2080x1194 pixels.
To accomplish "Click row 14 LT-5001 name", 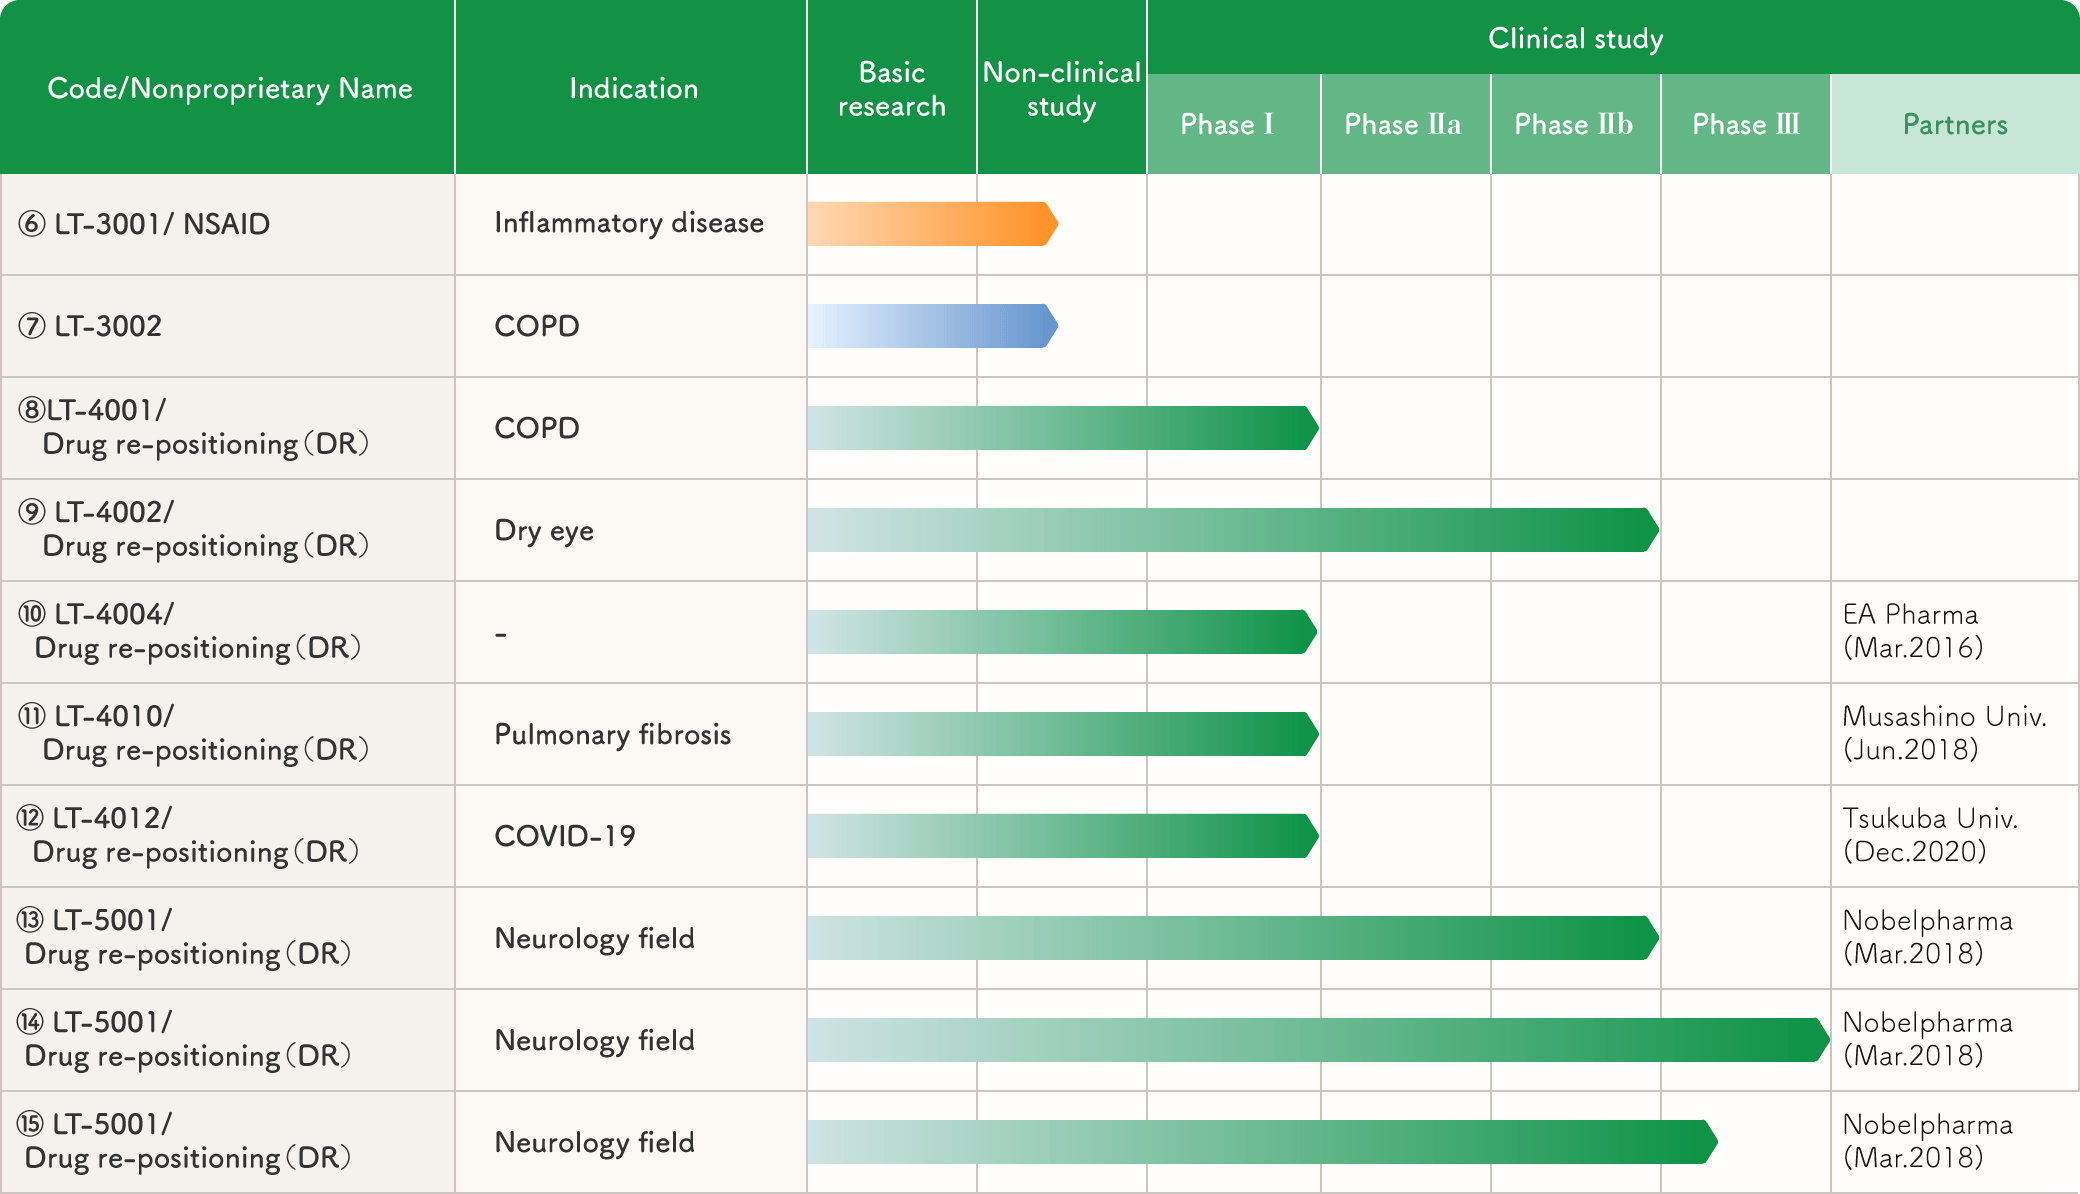I will [x=184, y=1039].
